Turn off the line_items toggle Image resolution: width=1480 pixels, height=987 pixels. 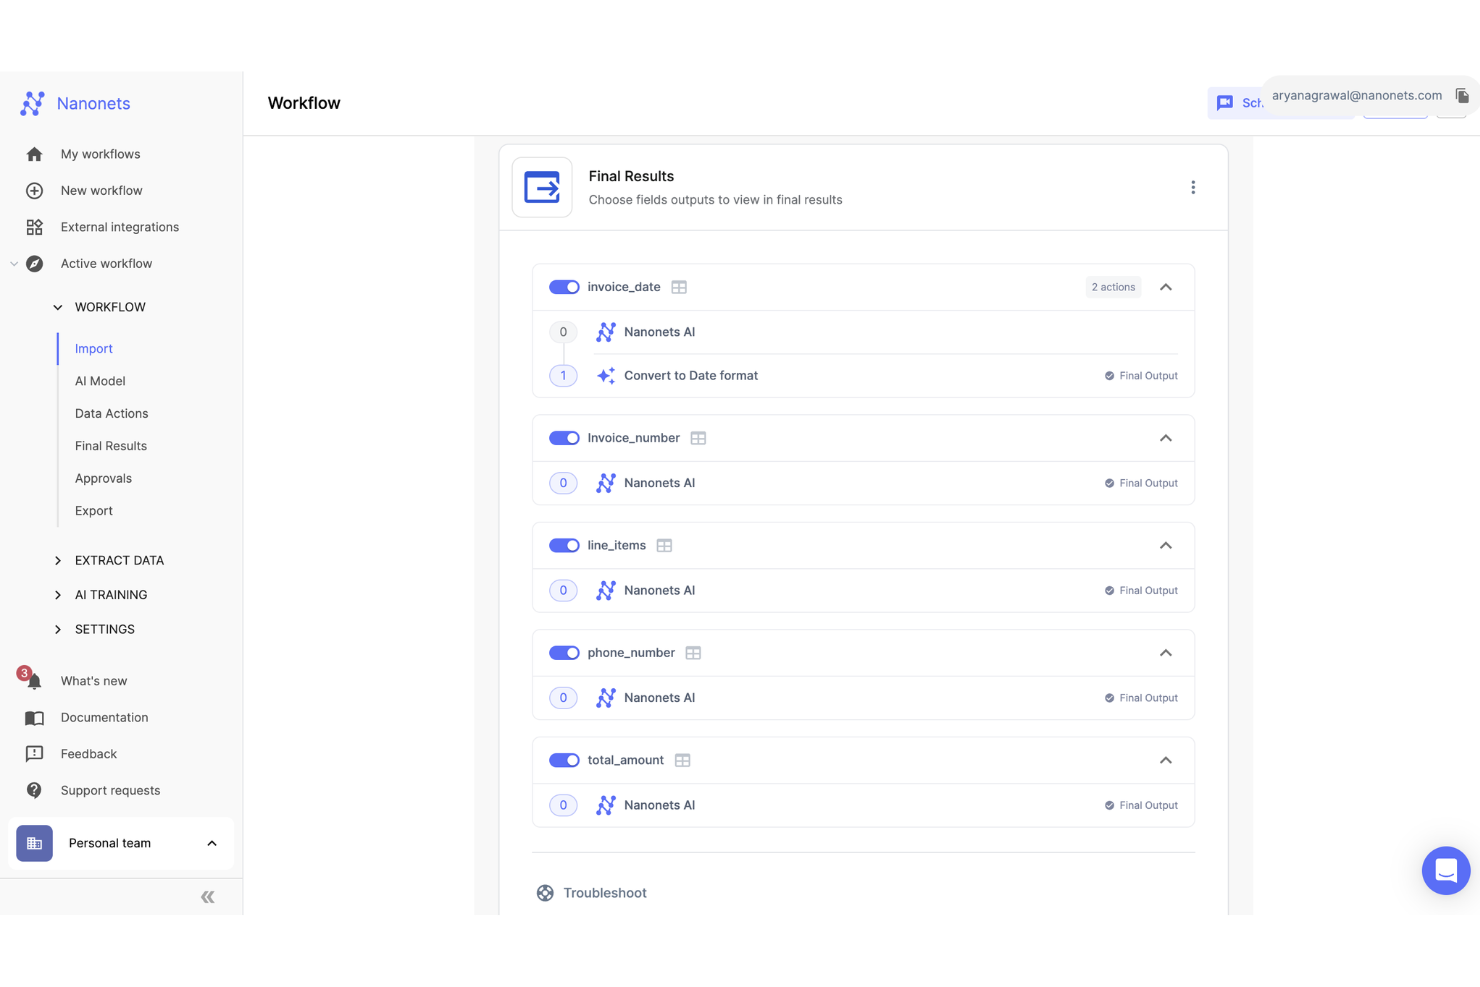click(564, 545)
